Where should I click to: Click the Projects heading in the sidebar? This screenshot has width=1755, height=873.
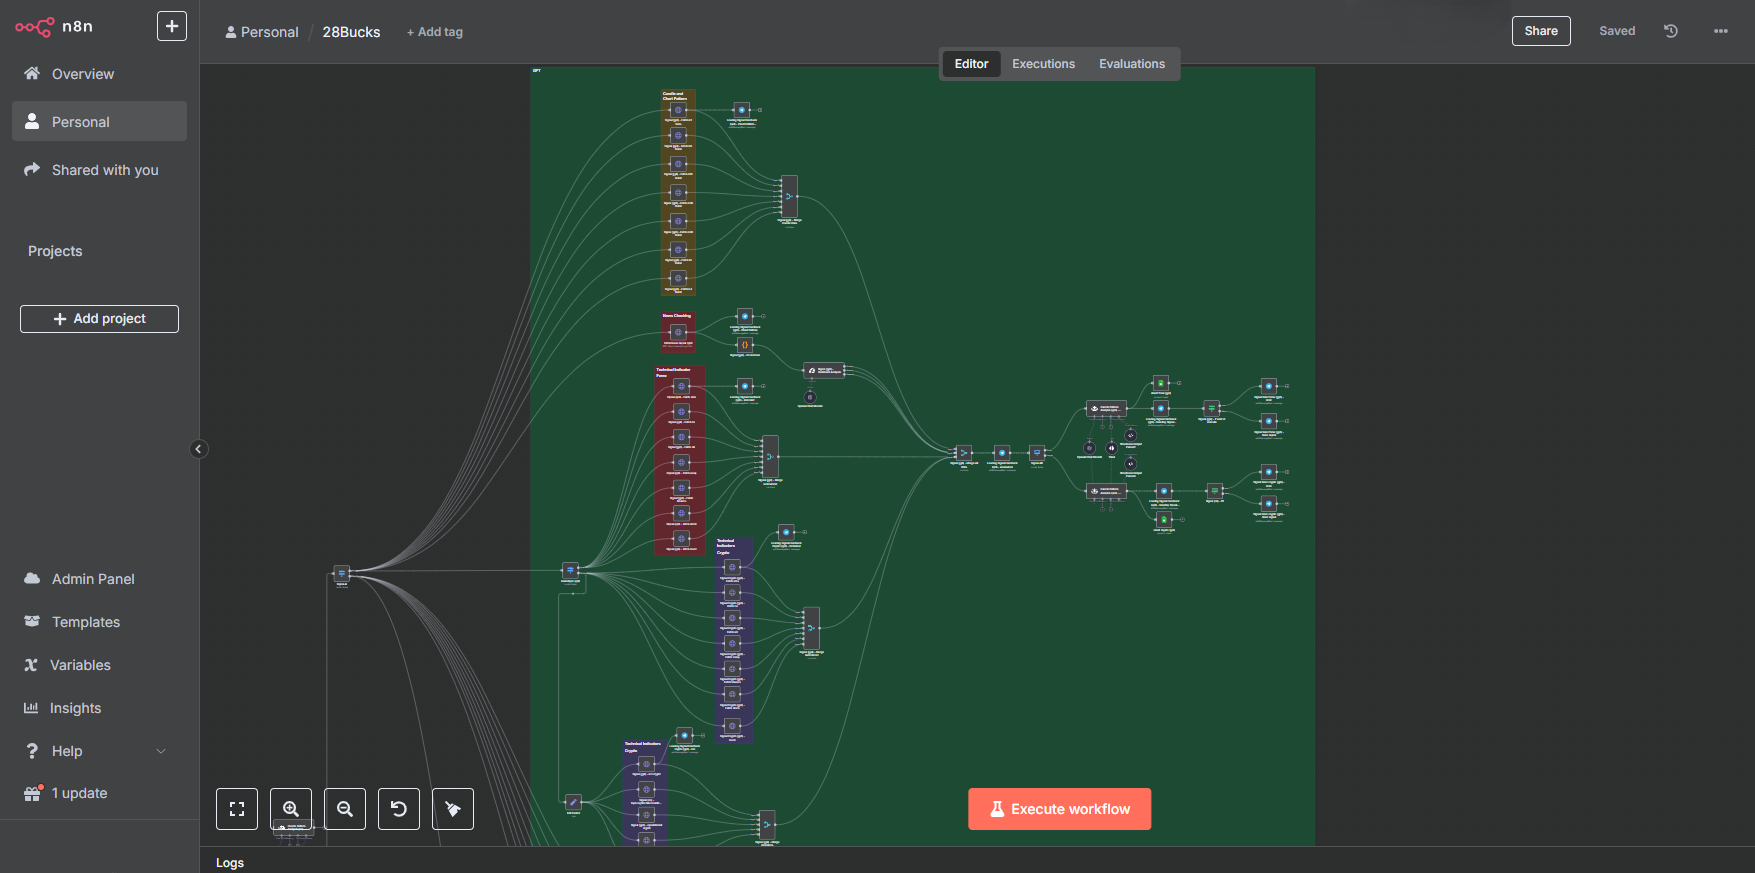pyautogui.click(x=55, y=251)
